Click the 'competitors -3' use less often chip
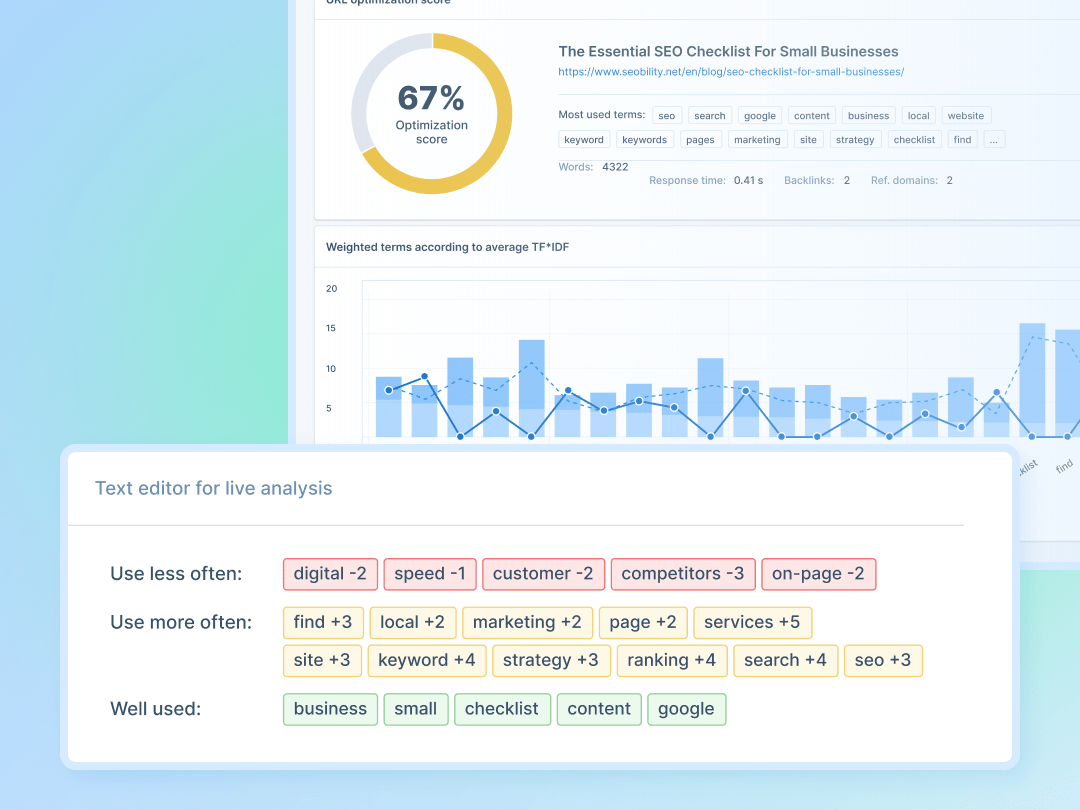The image size is (1080, 810). click(682, 574)
